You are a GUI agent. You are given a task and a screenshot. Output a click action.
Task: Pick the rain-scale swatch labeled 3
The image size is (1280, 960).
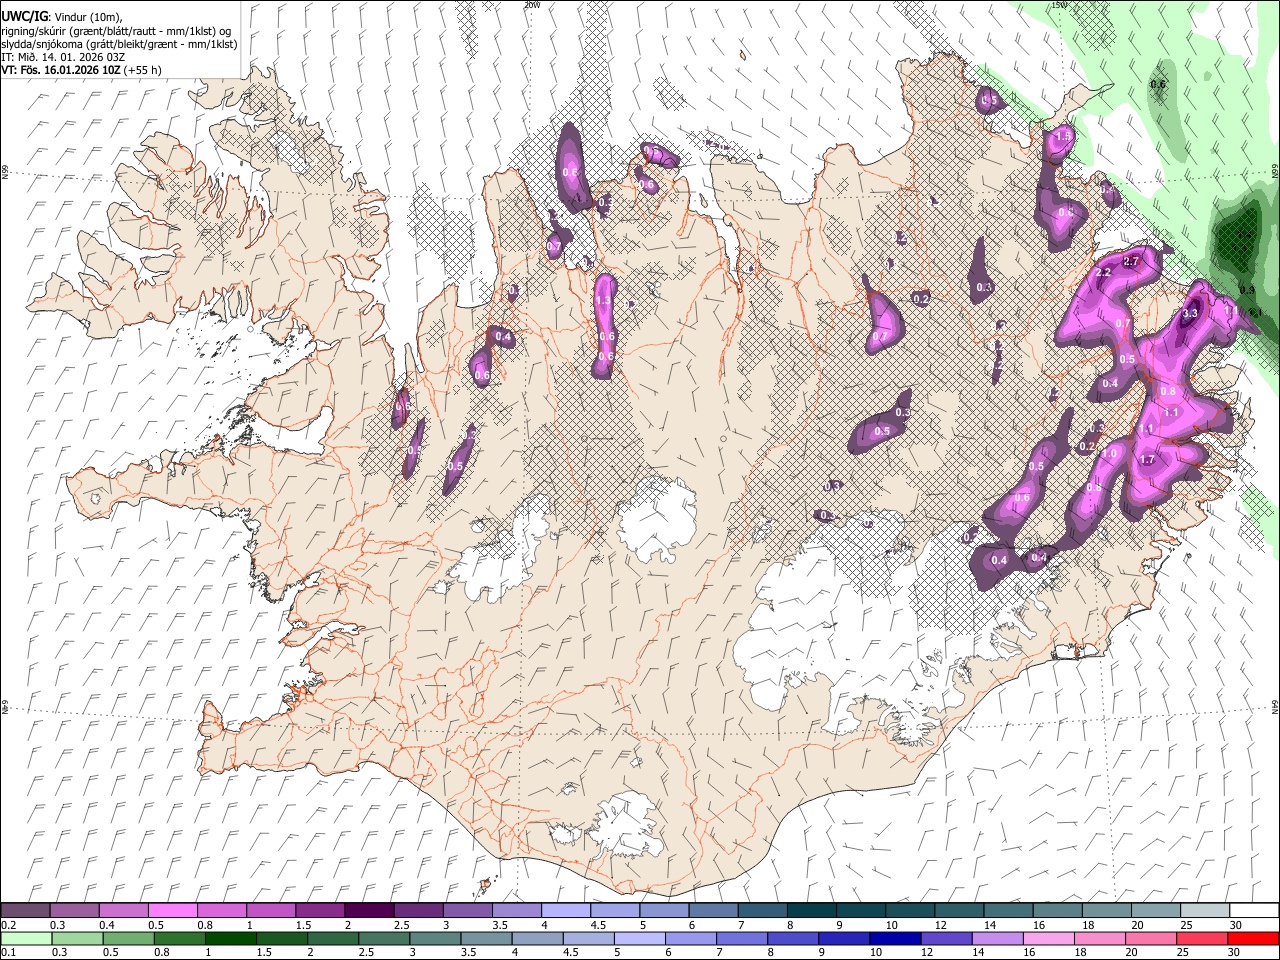click(435, 938)
